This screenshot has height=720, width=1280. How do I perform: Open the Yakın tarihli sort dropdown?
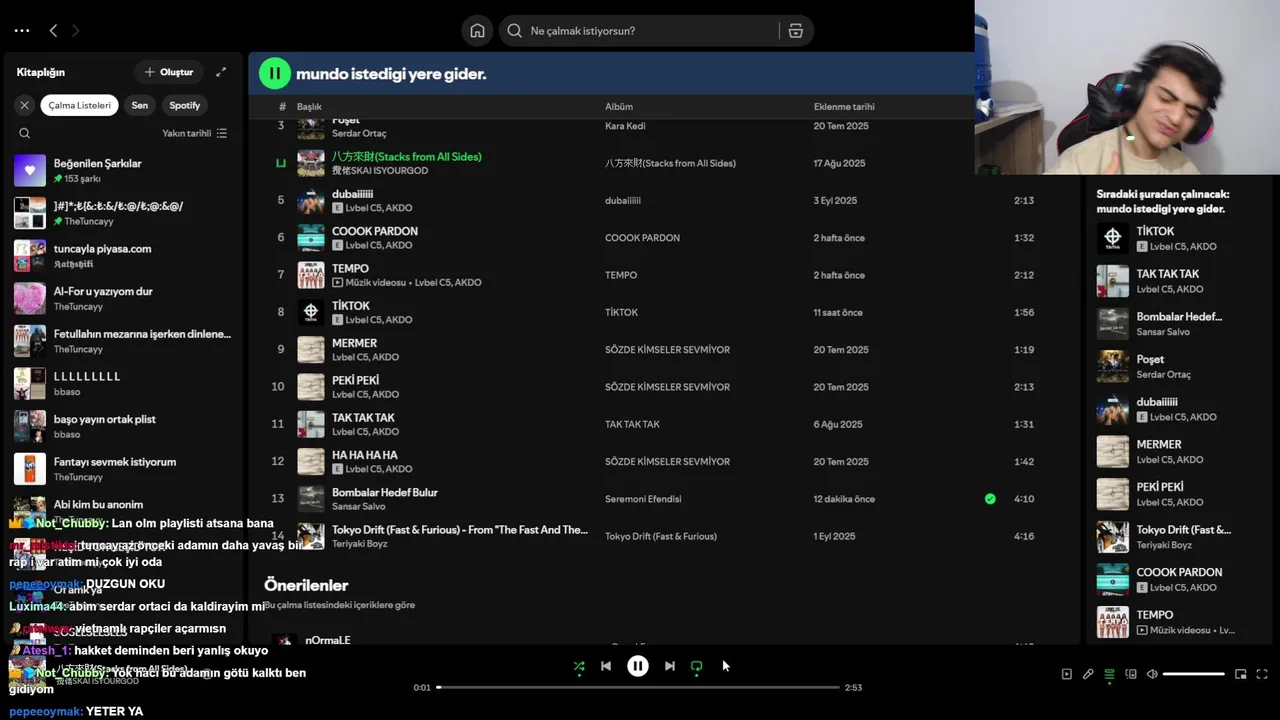coord(195,133)
